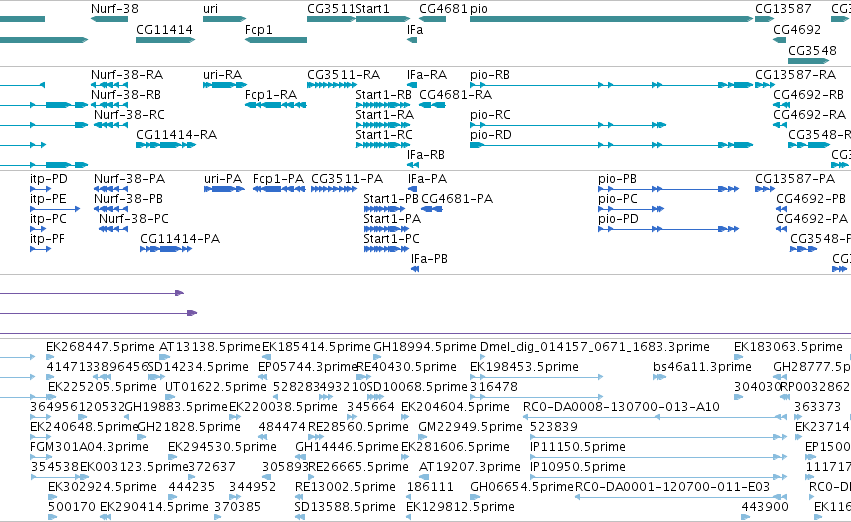
Task: Open the IFa-PB protein label
Action: pyautogui.click(x=429, y=259)
